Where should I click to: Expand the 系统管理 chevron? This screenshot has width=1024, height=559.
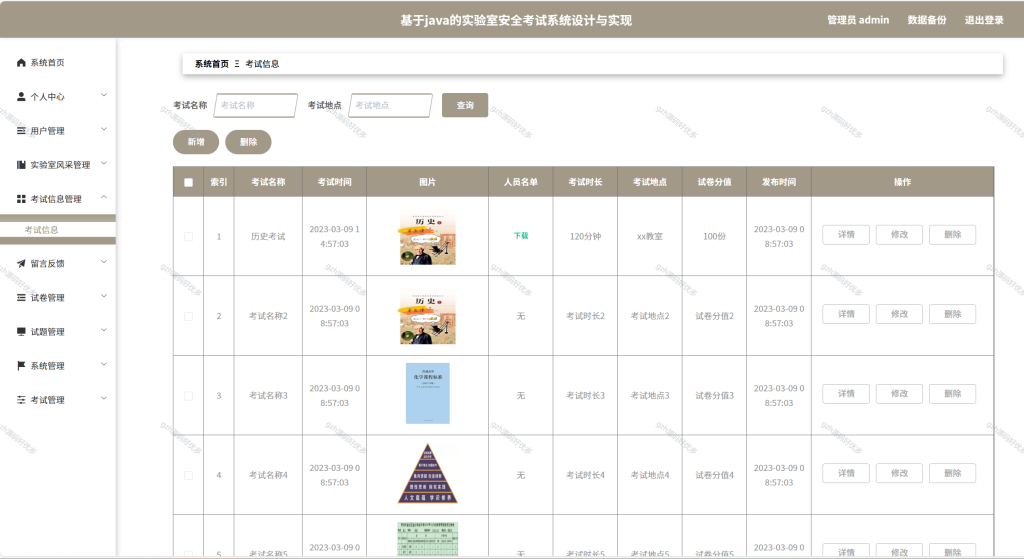pyautogui.click(x=104, y=364)
